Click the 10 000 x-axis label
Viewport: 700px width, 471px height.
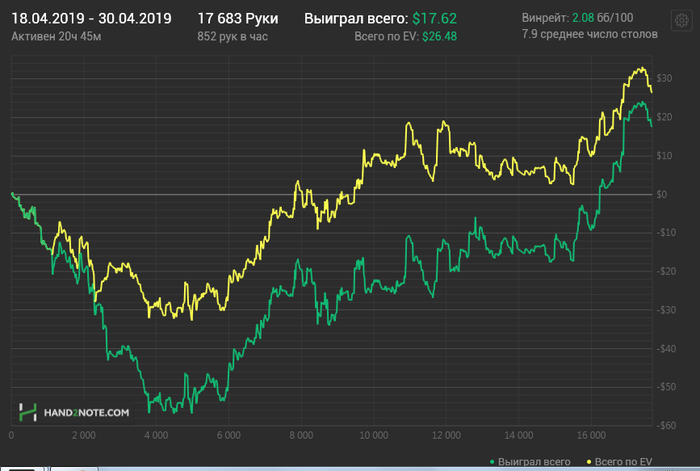click(374, 435)
